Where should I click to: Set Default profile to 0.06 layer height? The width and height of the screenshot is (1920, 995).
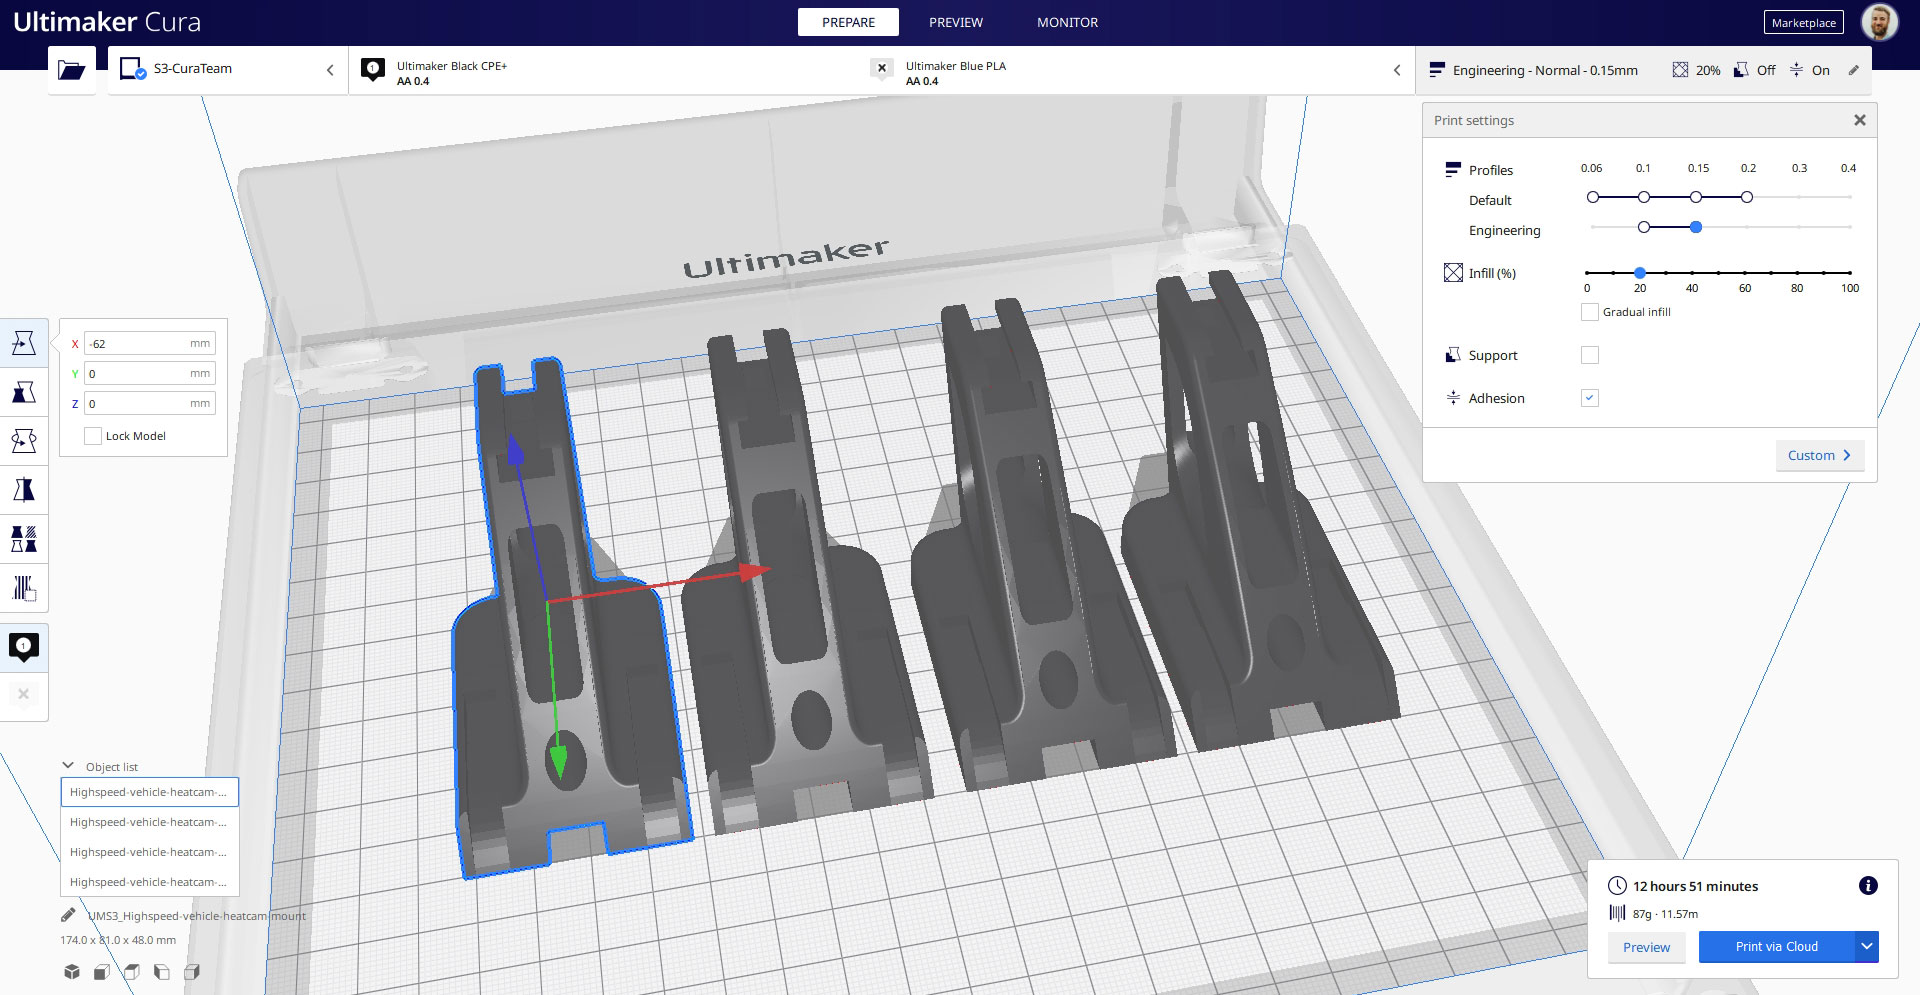1592,197
